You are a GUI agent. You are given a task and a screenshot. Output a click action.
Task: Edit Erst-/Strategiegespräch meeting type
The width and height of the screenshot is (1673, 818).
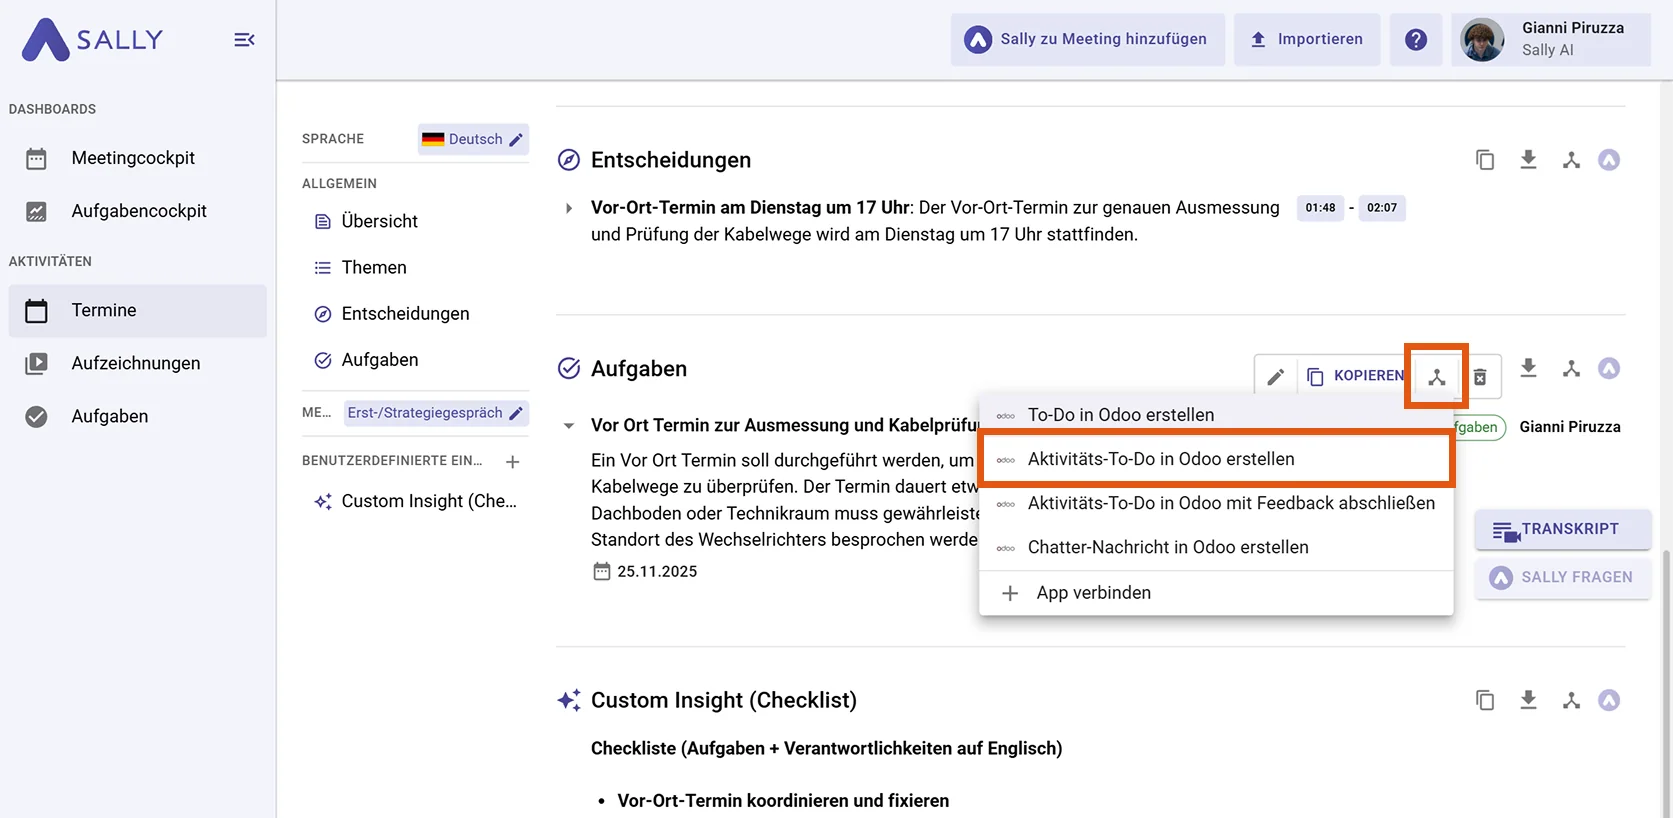pyautogui.click(x=436, y=413)
